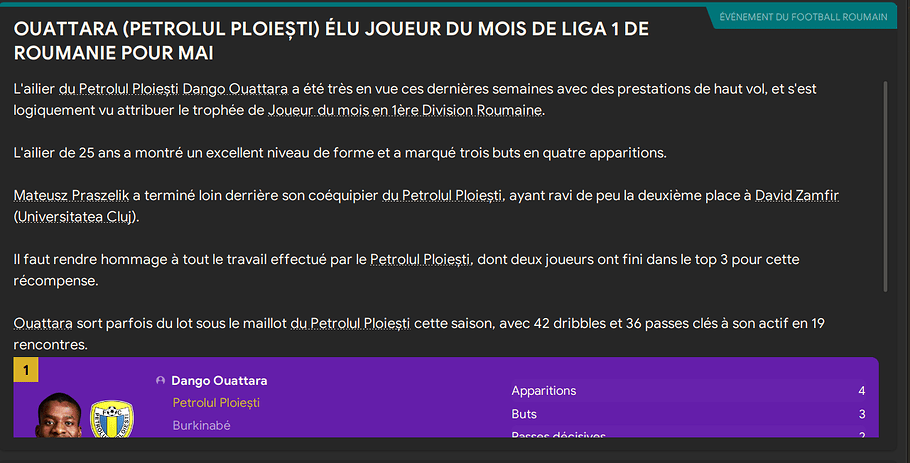Click the Buts stat row
The width and height of the screenshot is (910, 463).
[688, 414]
